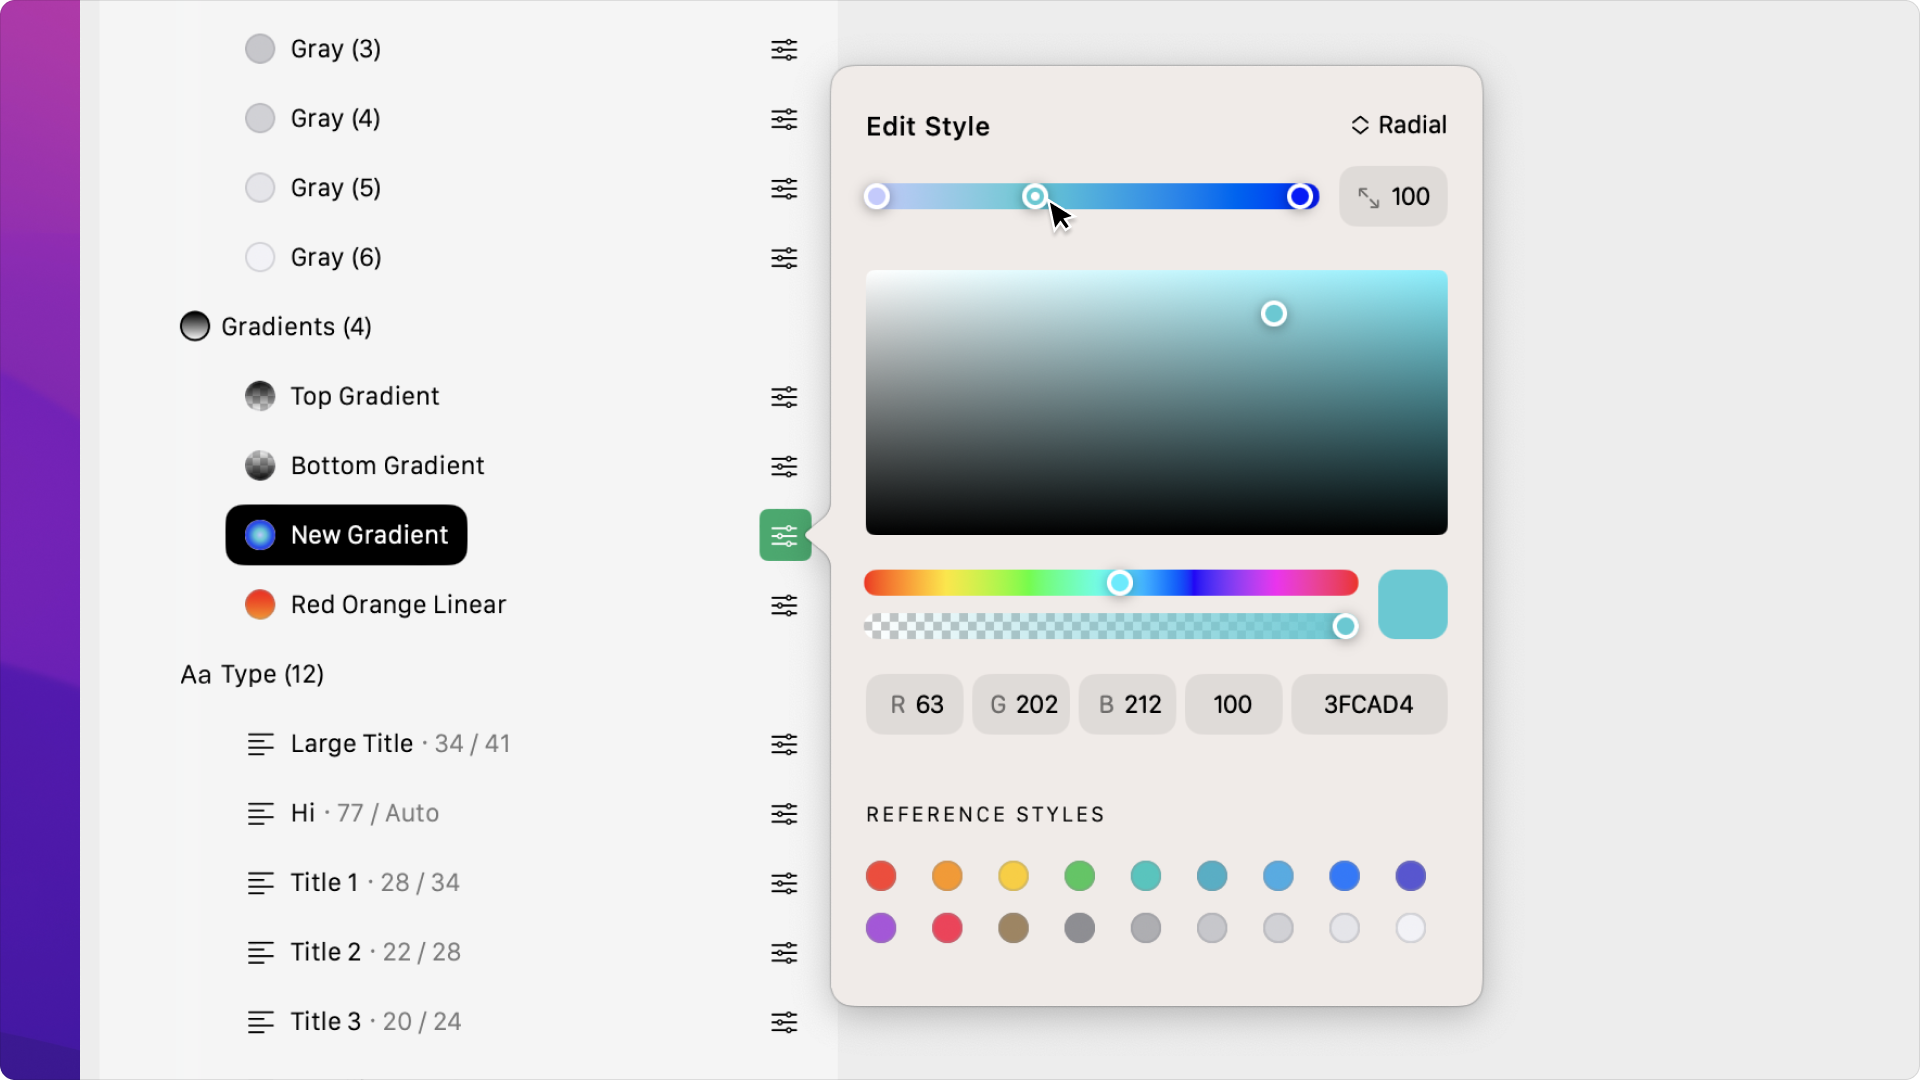
Task: Pick the red reference style swatch
Action: point(881,876)
